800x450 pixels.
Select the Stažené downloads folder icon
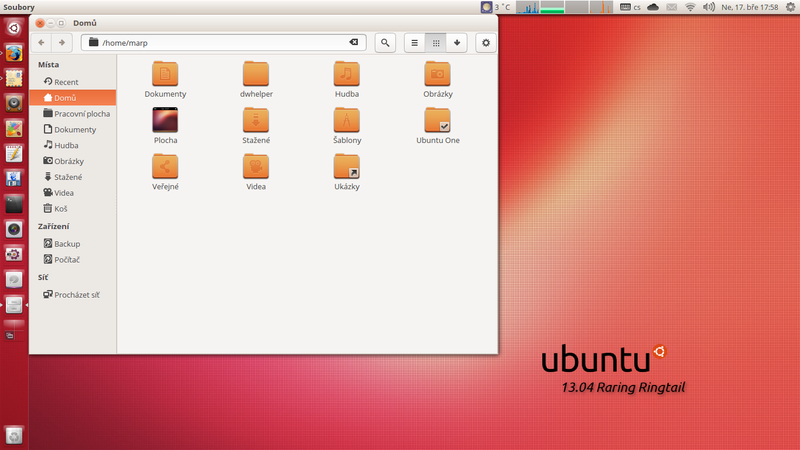pos(256,120)
